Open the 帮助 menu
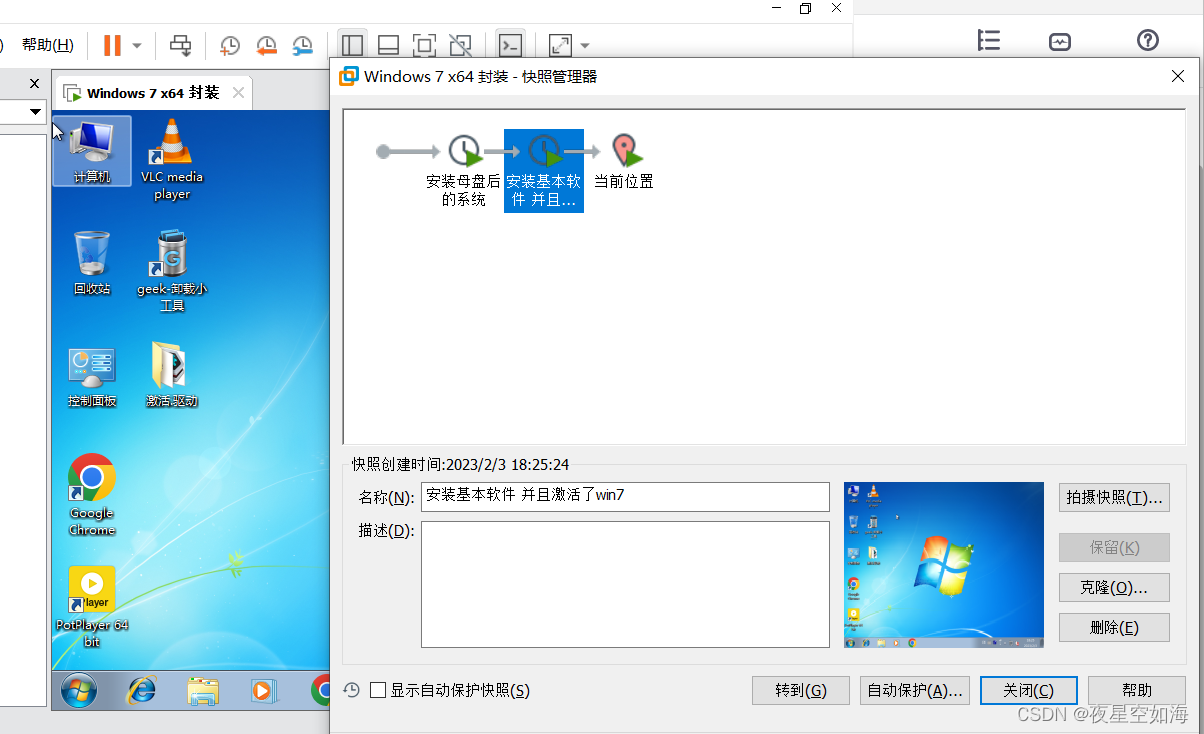 point(46,45)
